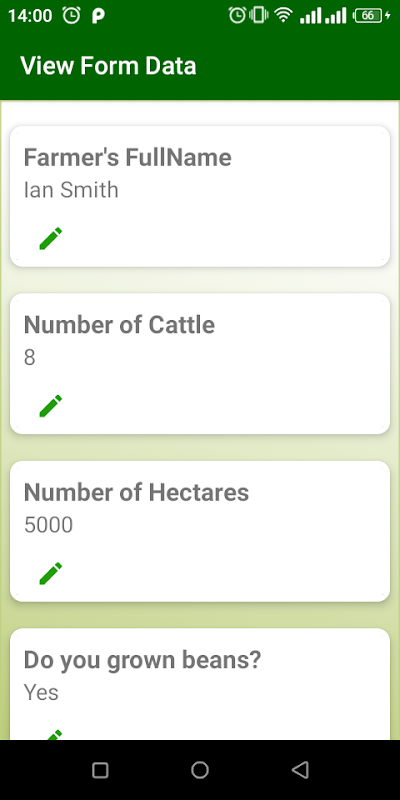Tap the Wi-Fi icon in status bar
The image size is (400, 800).
(283, 15)
